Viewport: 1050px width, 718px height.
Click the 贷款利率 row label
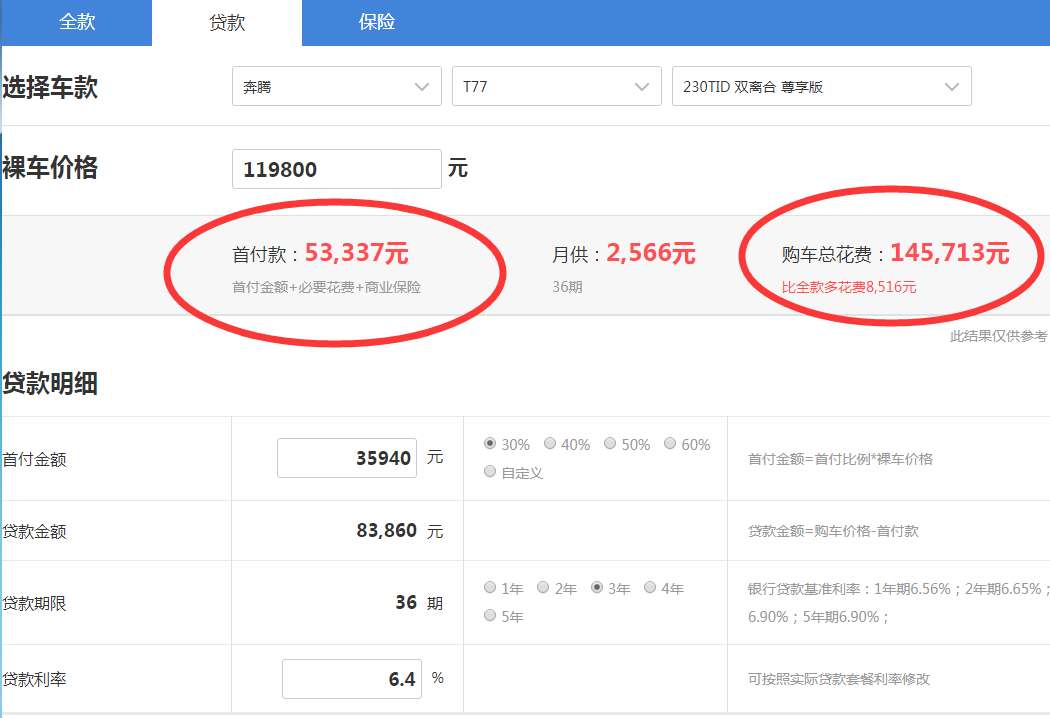tap(34, 679)
